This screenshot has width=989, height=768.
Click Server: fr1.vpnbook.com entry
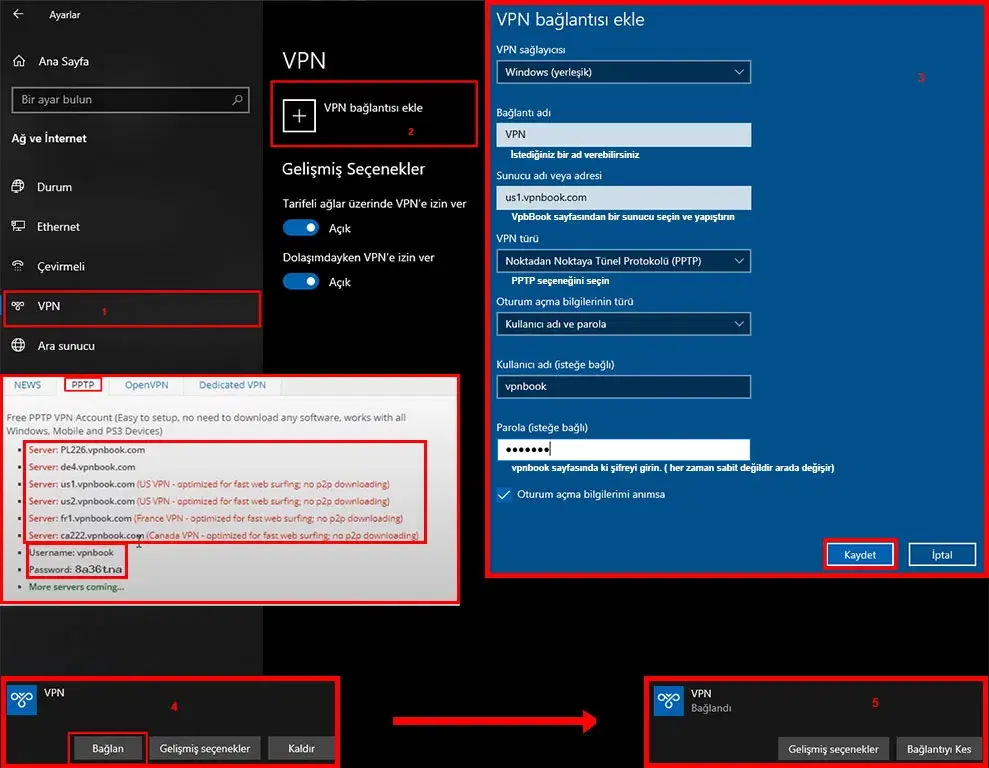pyautogui.click(x=216, y=518)
